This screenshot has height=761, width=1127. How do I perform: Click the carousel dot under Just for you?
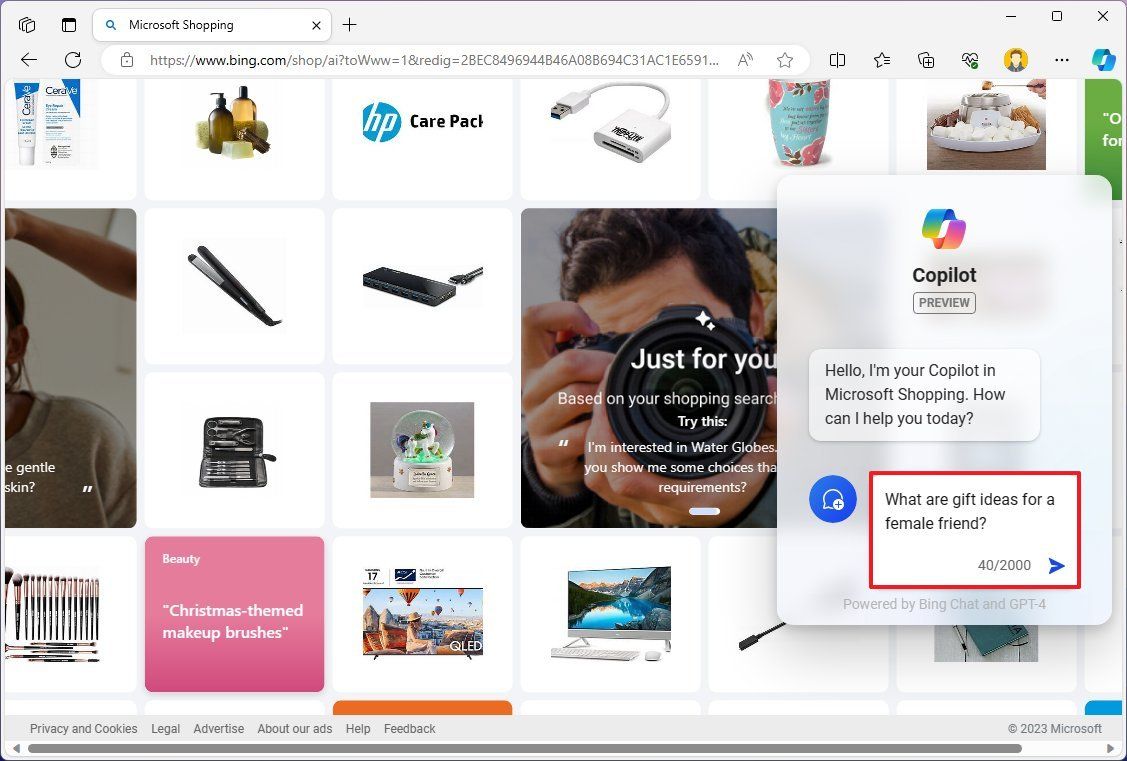tap(704, 511)
